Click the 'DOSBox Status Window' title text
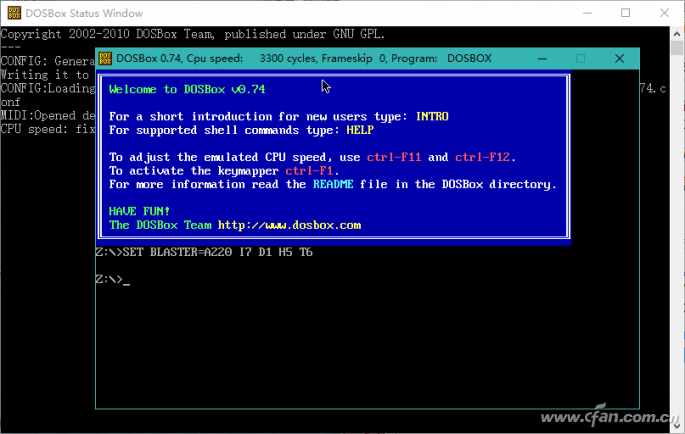 tap(84, 13)
